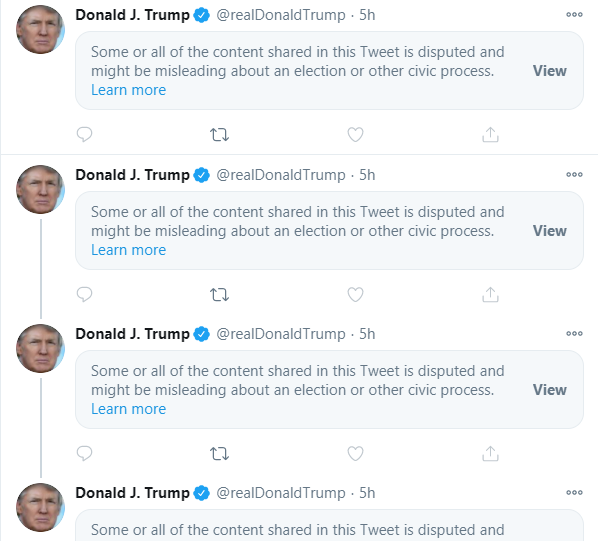Retweet the second tweet

coord(219,295)
